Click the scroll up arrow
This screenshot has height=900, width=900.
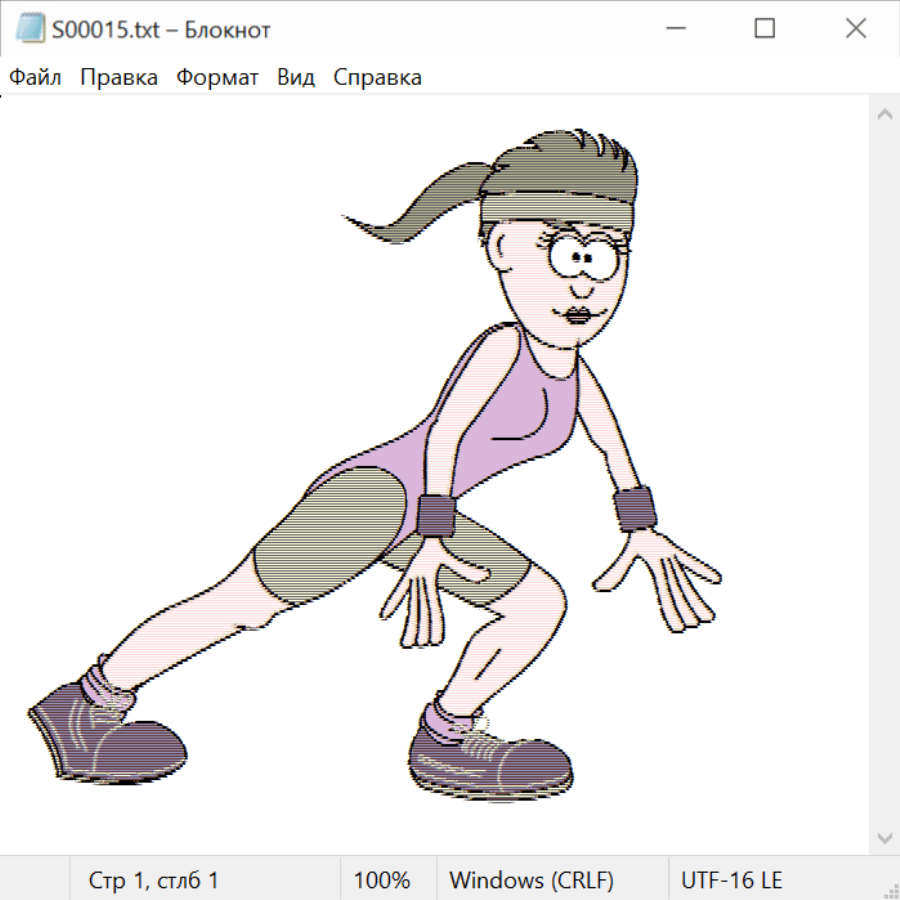tap(884, 115)
